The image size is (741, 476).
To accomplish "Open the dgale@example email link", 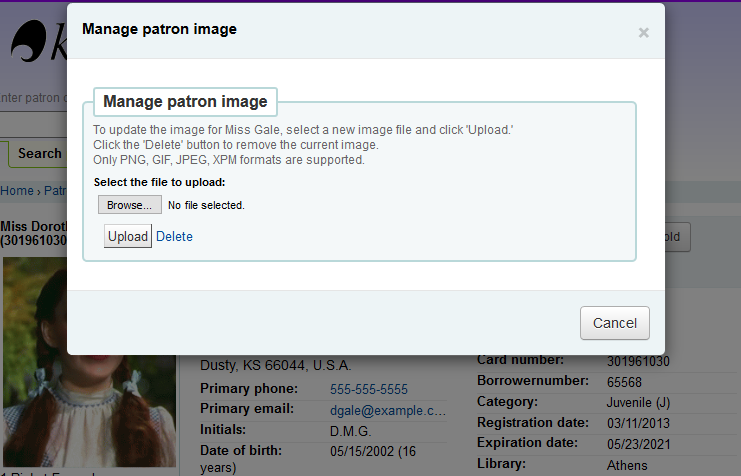I will 388,410.
